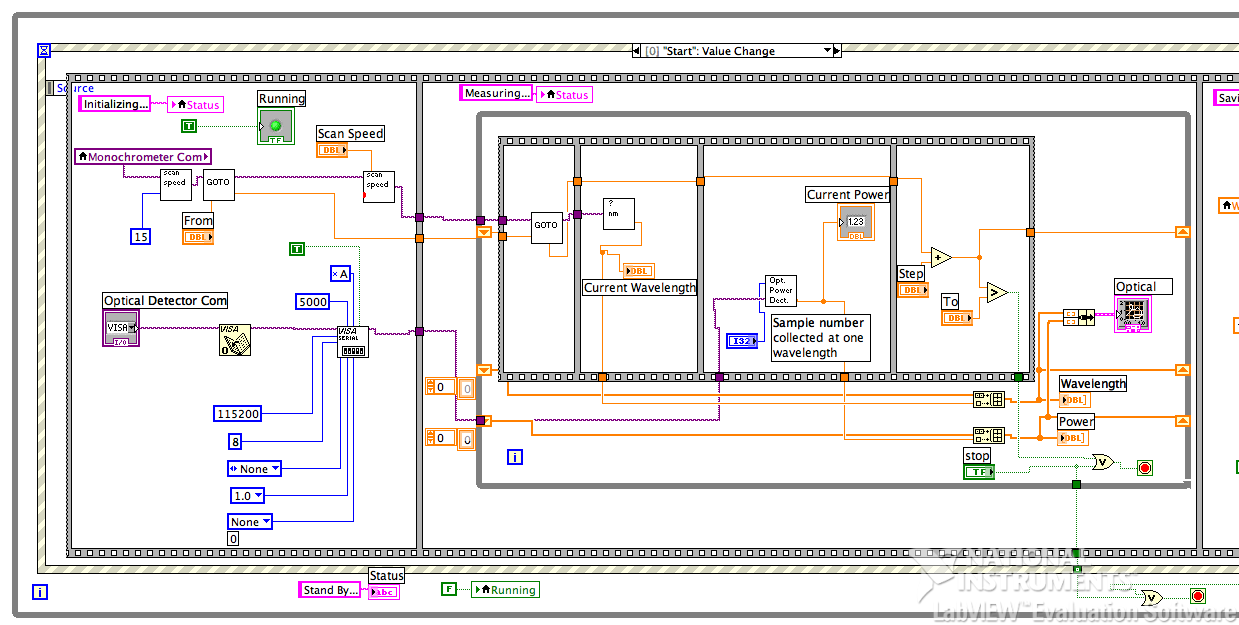Screen dimensions: 1239x625
Task: Select the Bundle cluster node
Action: tap(1078, 317)
